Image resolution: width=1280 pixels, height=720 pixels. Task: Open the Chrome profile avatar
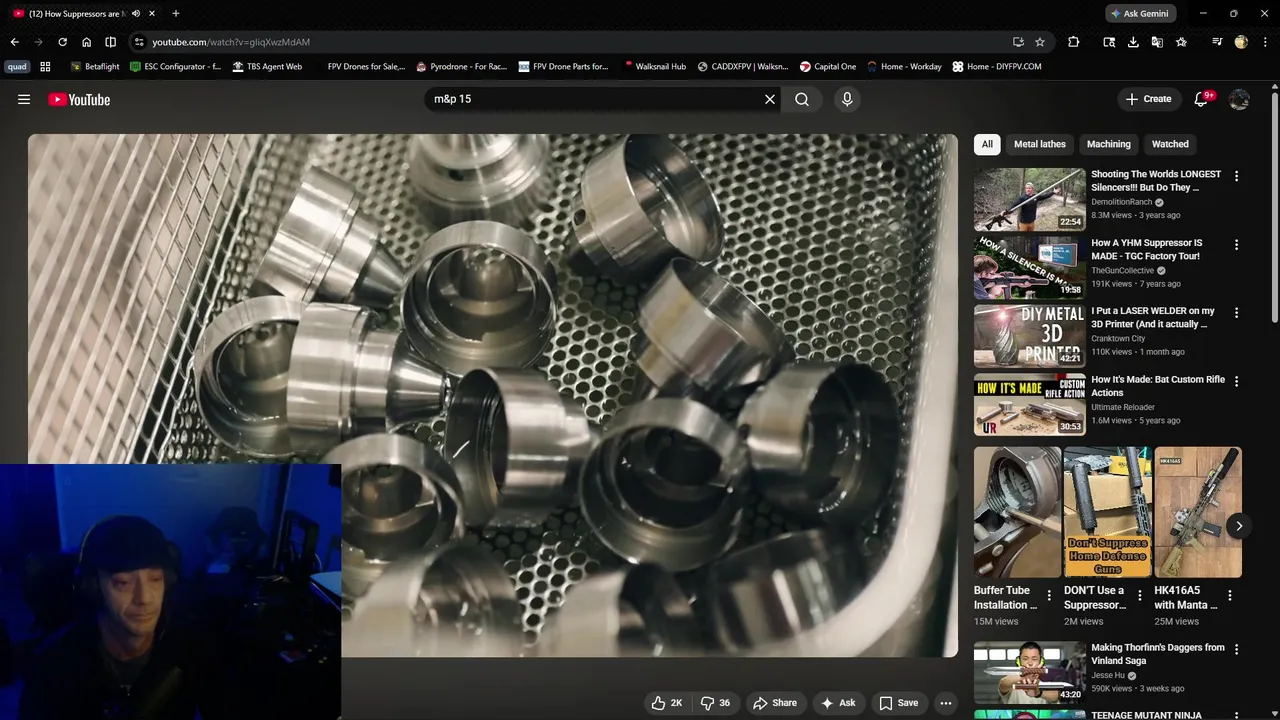(1241, 42)
